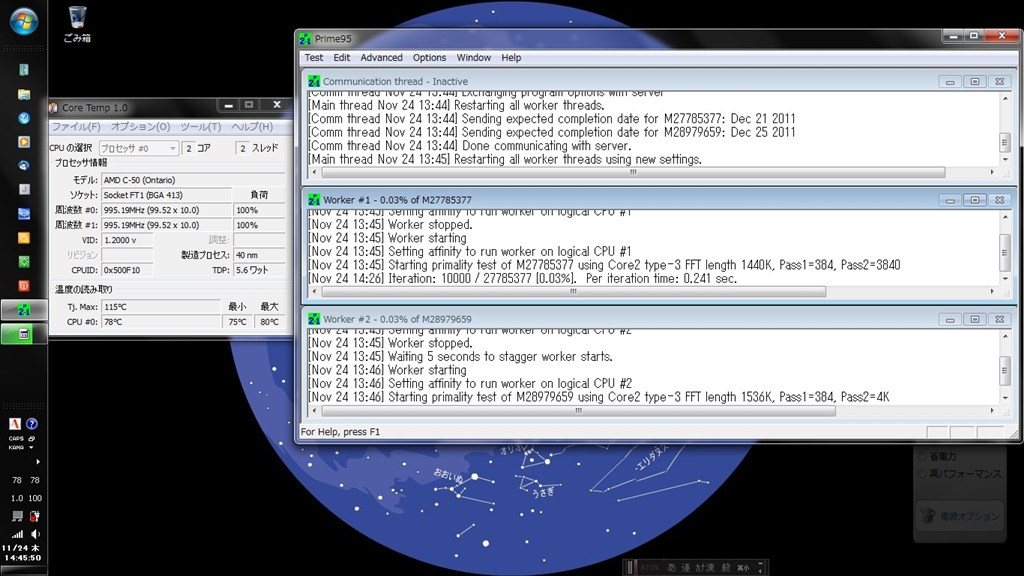Click the Core Temp model field AMD C-50
The width and height of the screenshot is (1024, 576).
point(193,180)
